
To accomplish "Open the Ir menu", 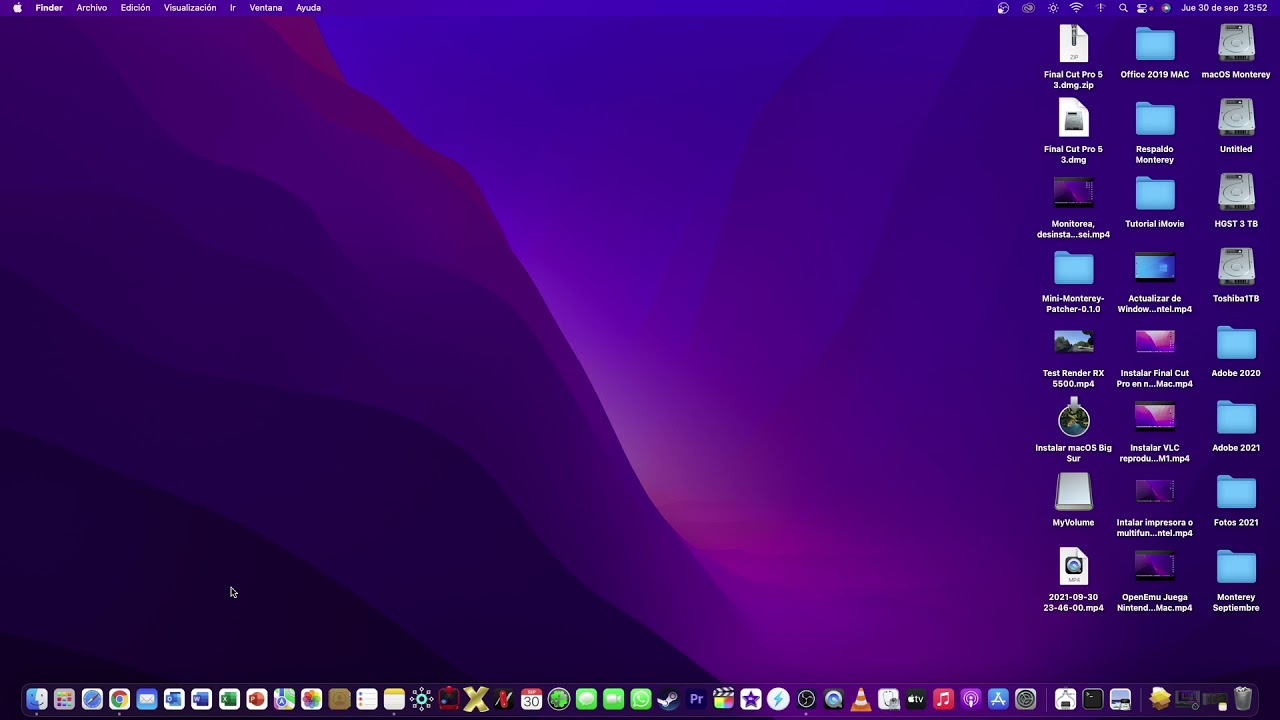I will click(233, 8).
